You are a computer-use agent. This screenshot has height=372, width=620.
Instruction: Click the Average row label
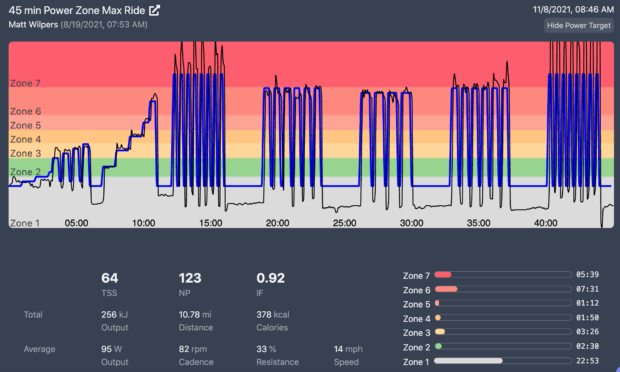click(39, 349)
